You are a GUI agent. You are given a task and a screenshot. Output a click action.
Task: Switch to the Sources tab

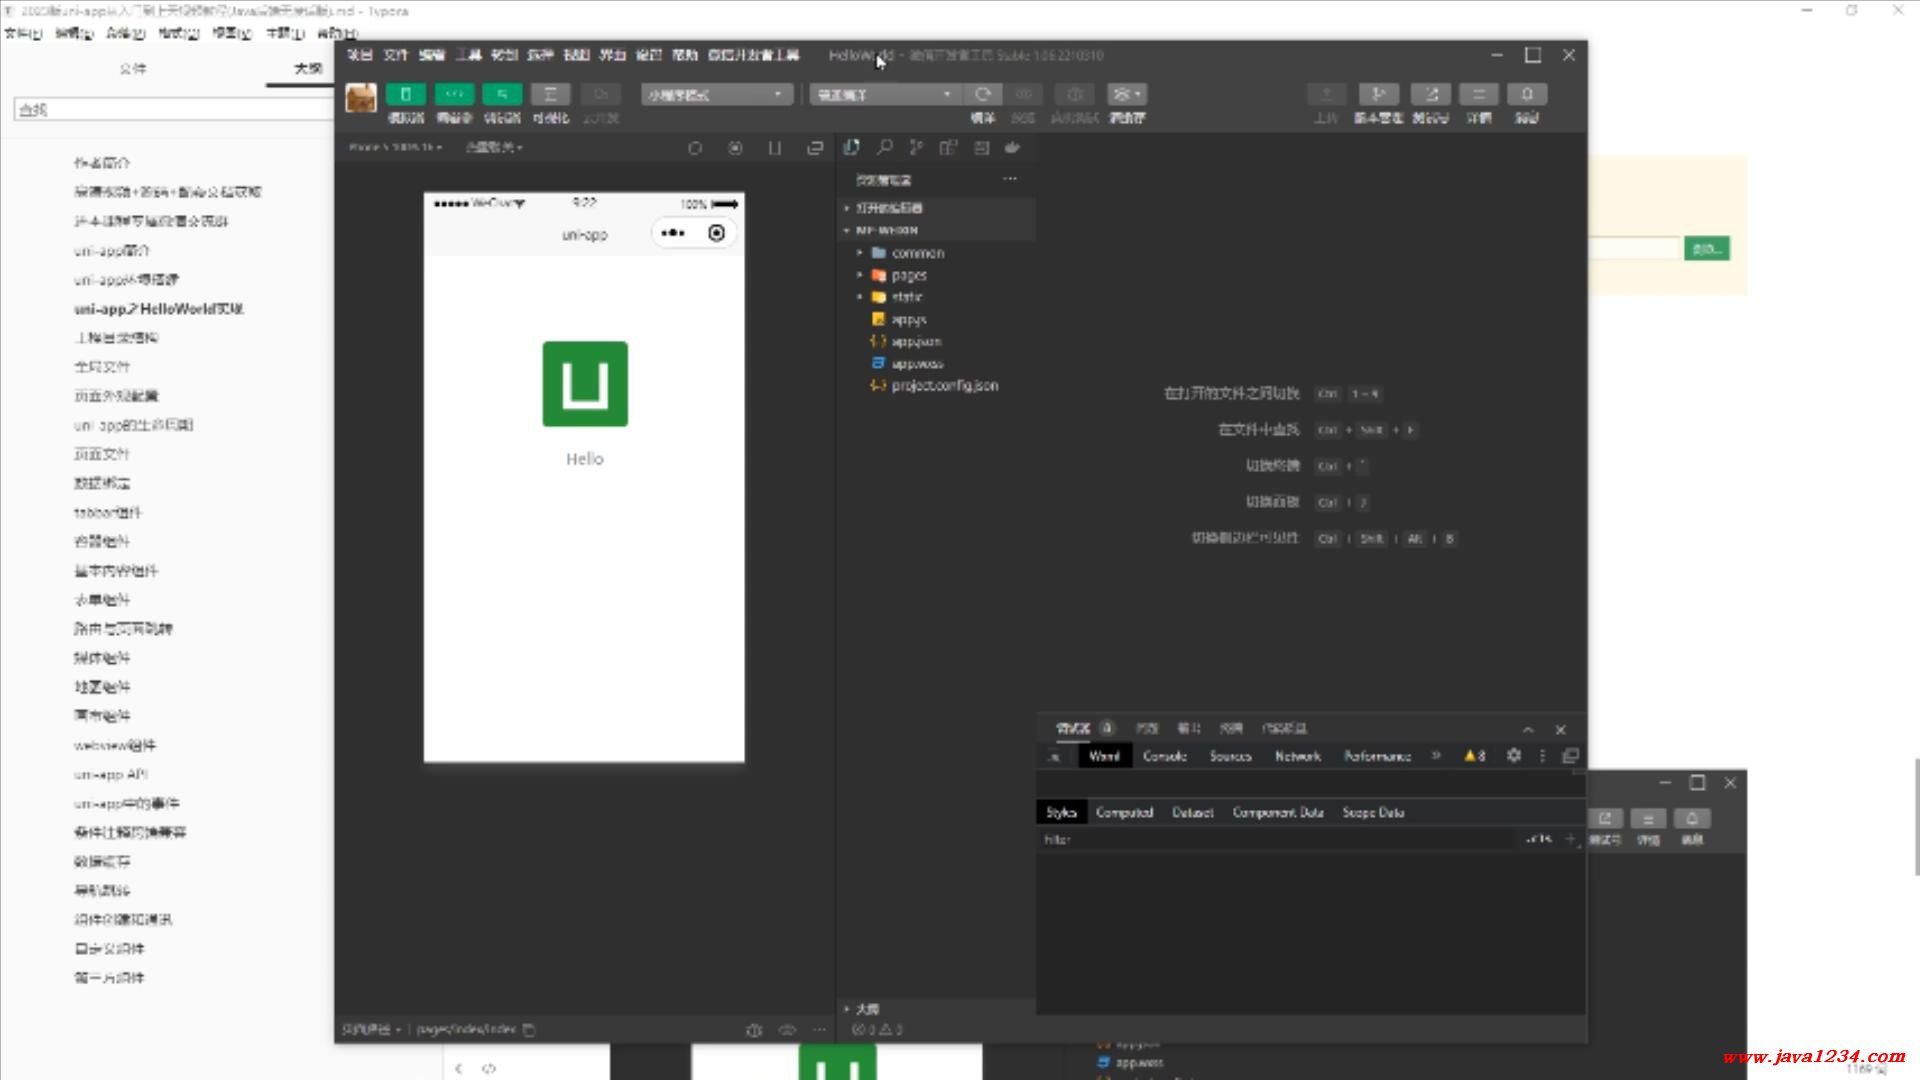coord(1230,756)
